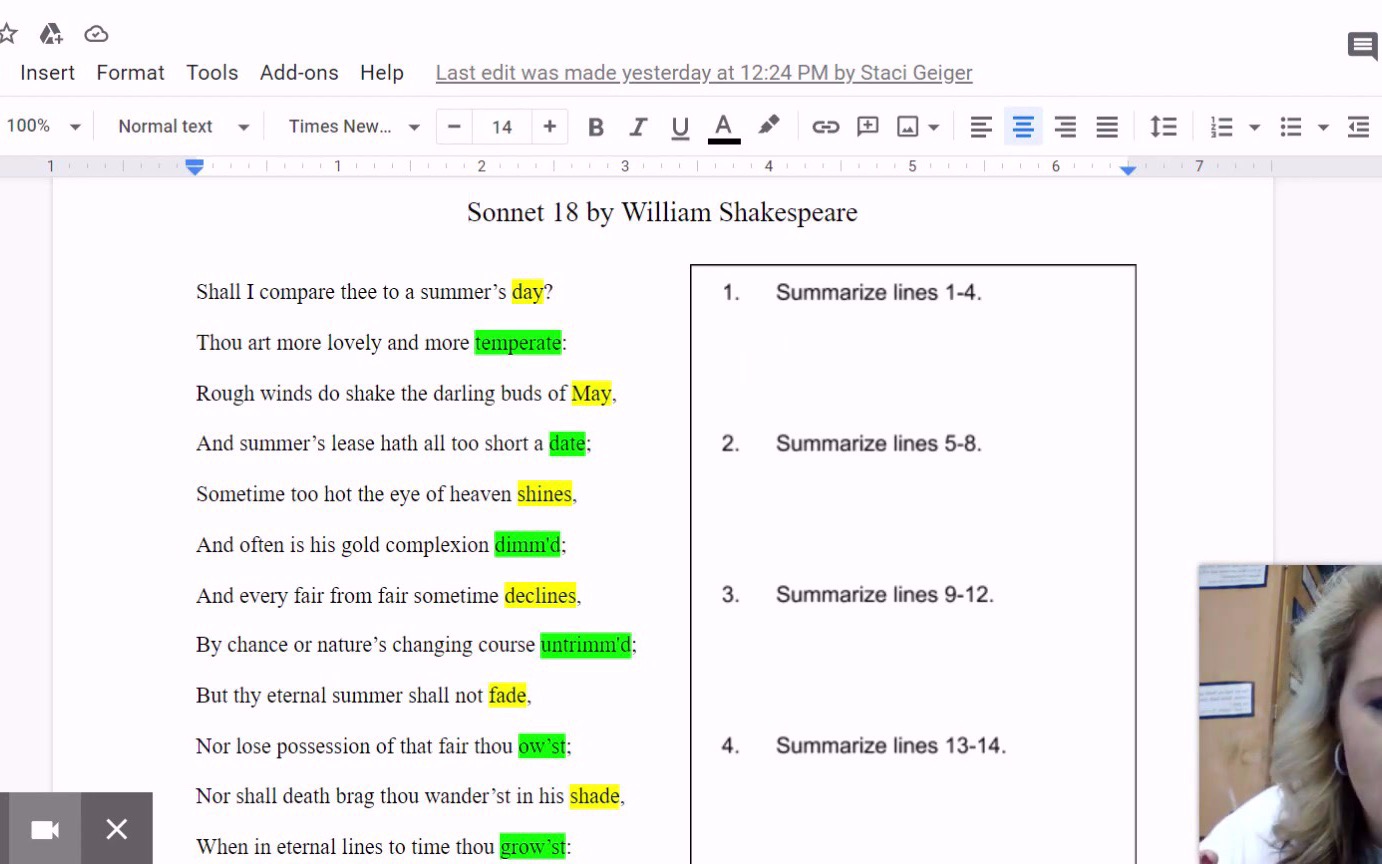Viewport: 1382px width, 864px height.
Task: Open the text color picker
Action: [x=724, y=127]
